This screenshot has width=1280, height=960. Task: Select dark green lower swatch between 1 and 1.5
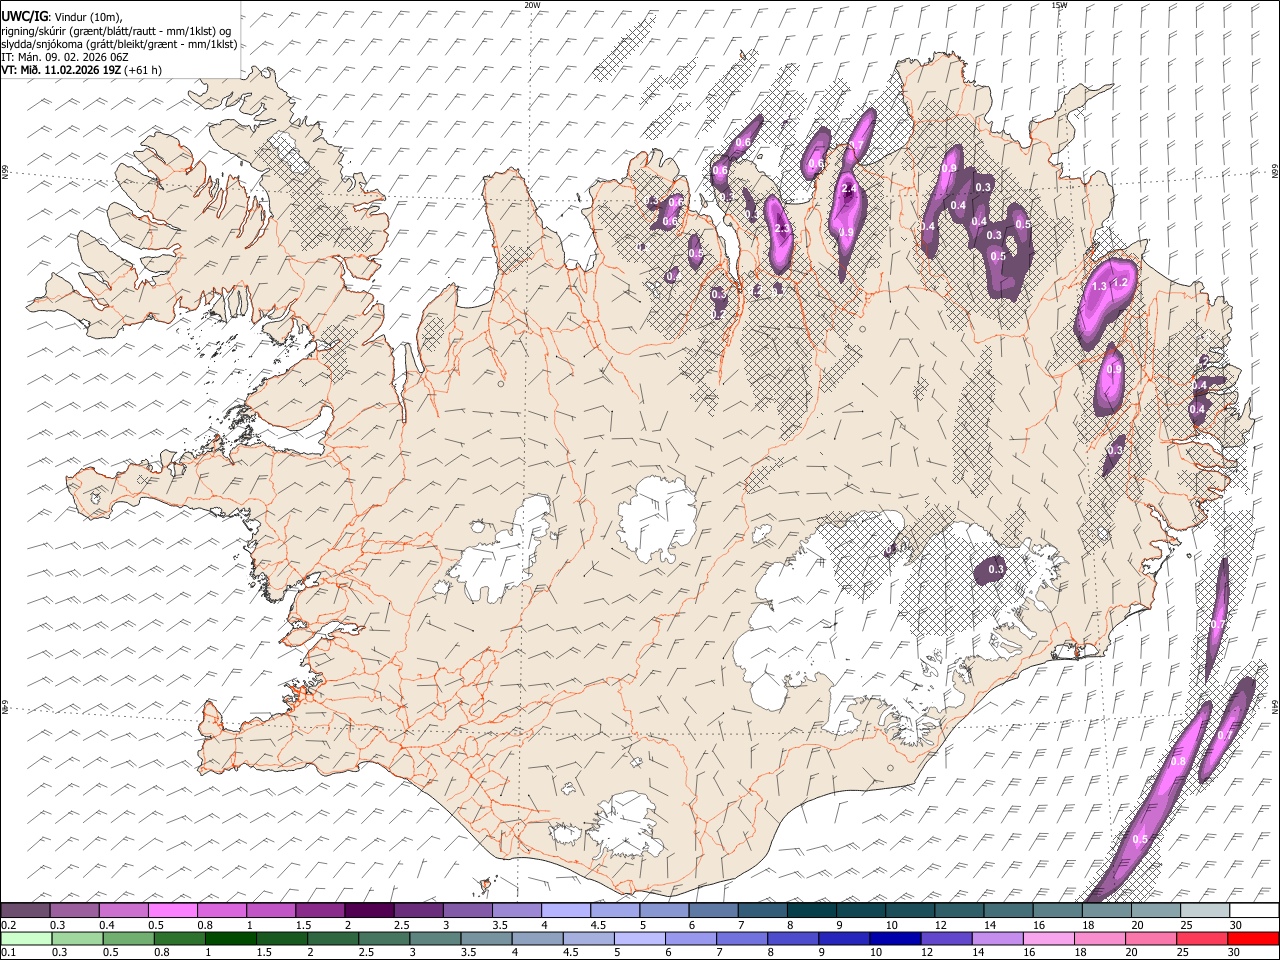click(231, 938)
